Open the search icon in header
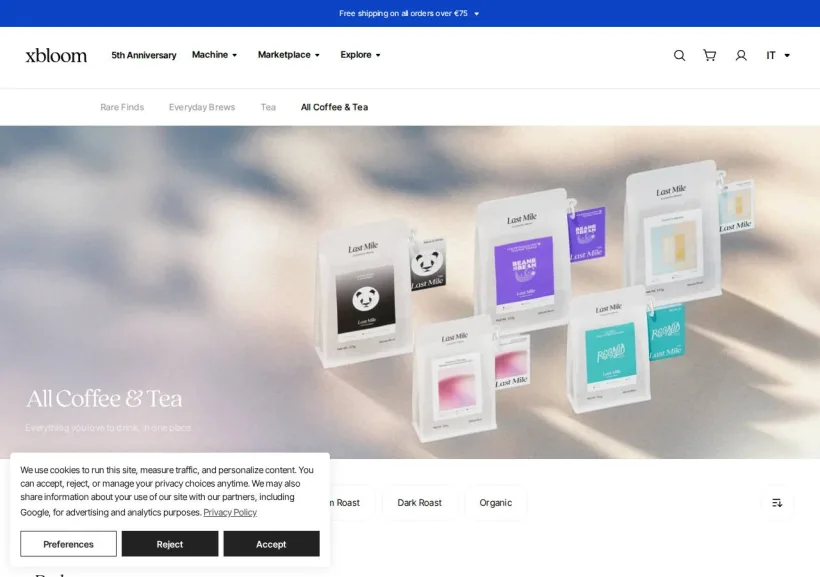 (679, 55)
